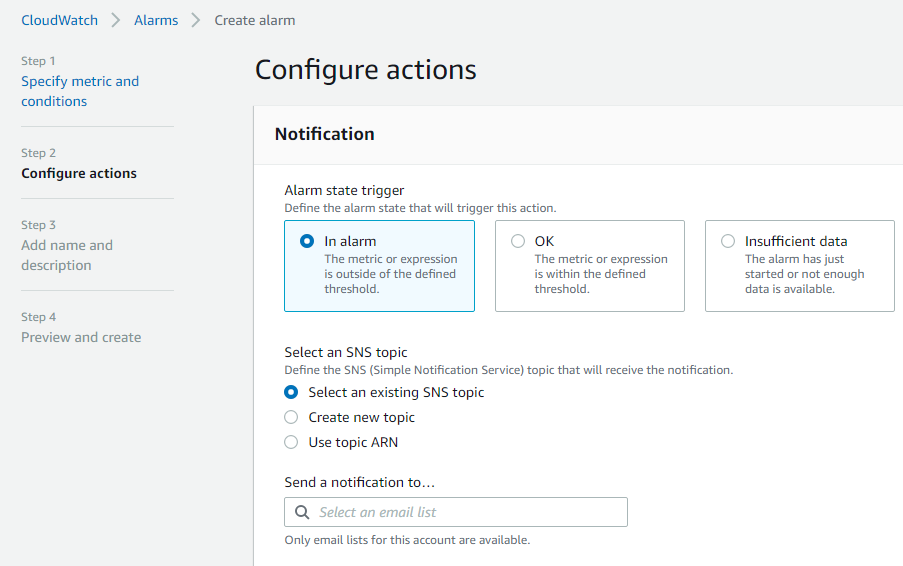Choose the Use topic ARN option
Viewport: 903px width, 566px height.
(291, 442)
